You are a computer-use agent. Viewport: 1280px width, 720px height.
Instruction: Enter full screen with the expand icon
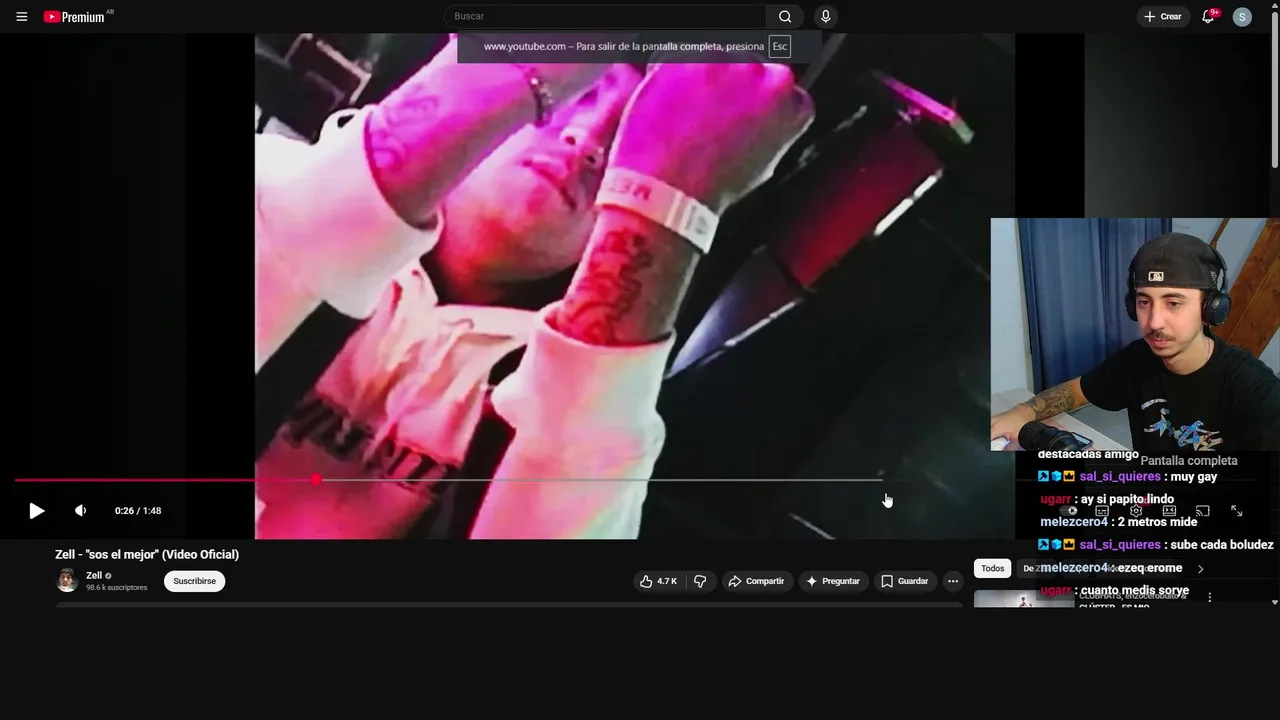1237,511
